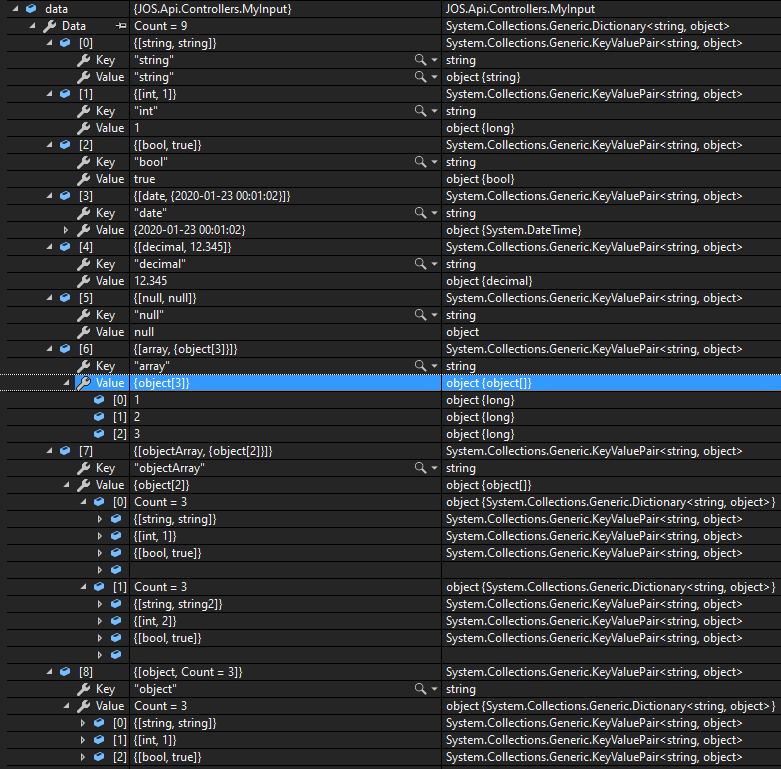The height and width of the screenshot is (769, 781).
Task: Select the type cell object {decimal}
Action: [x=611, y=281]
